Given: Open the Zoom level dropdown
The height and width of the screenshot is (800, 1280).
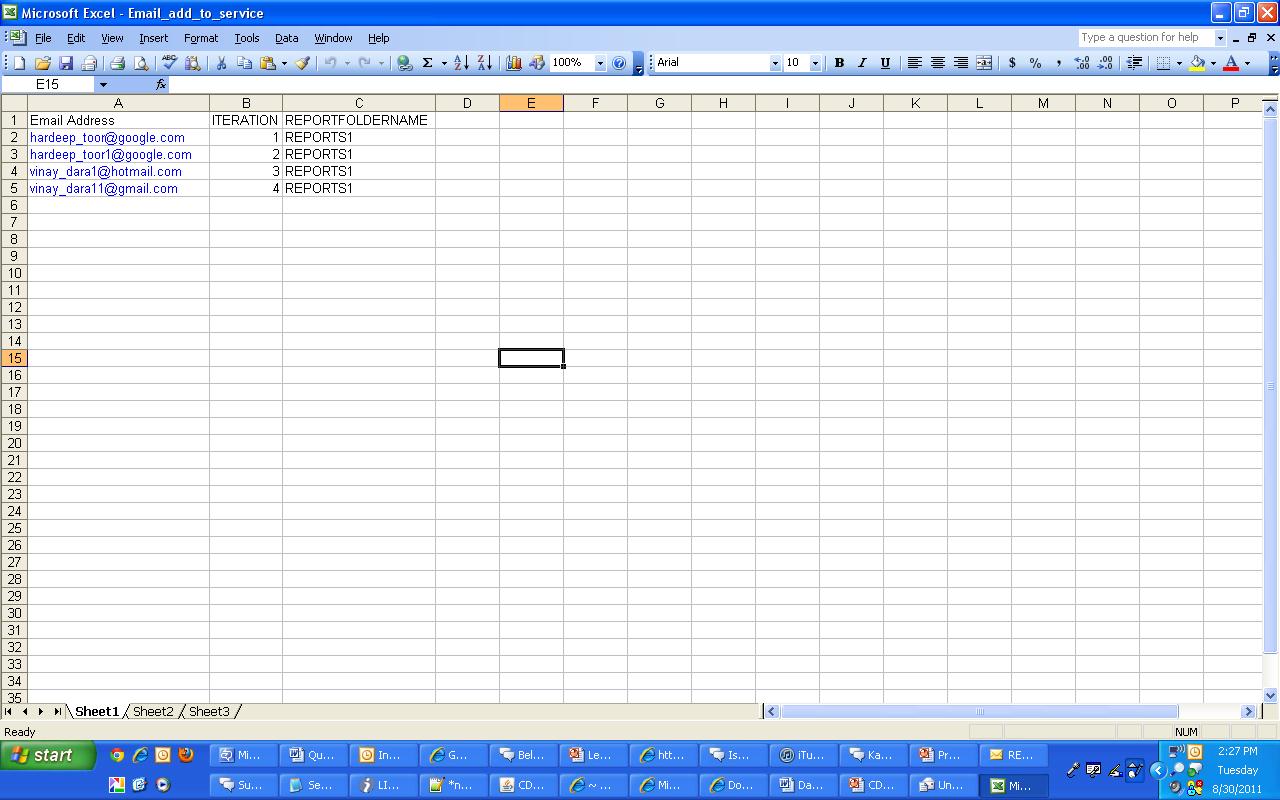Looking at the screenshot, I should [x=600, y=62].
